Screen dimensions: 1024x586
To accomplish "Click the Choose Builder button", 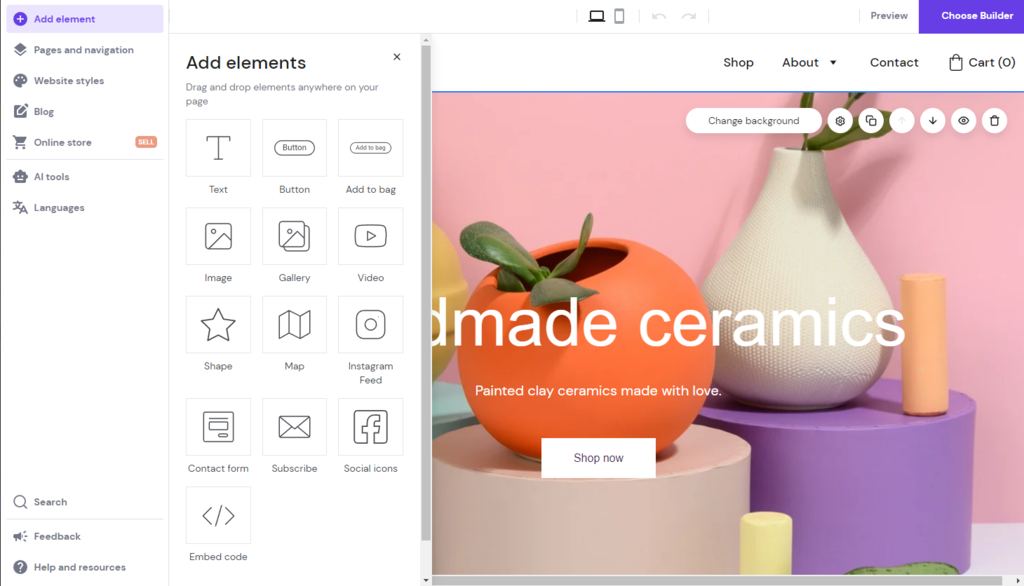I will click(x=972, y=16).
